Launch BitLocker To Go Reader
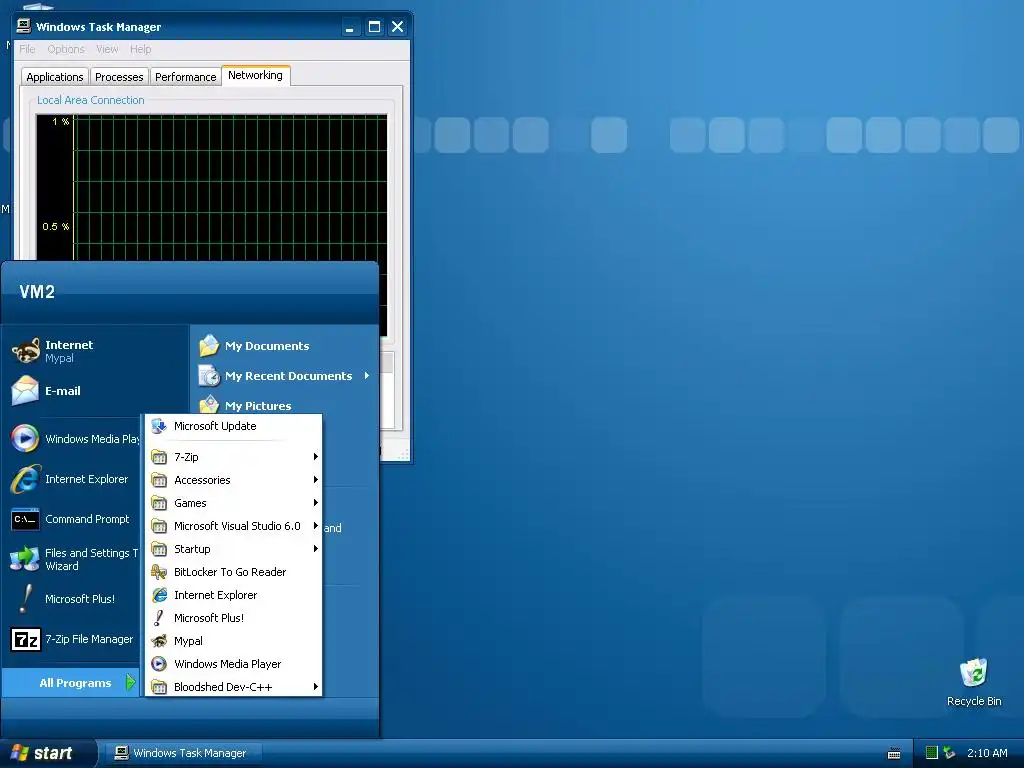Screen dimensions: 1024x768 pyautogui.click(x=234, y=572)
